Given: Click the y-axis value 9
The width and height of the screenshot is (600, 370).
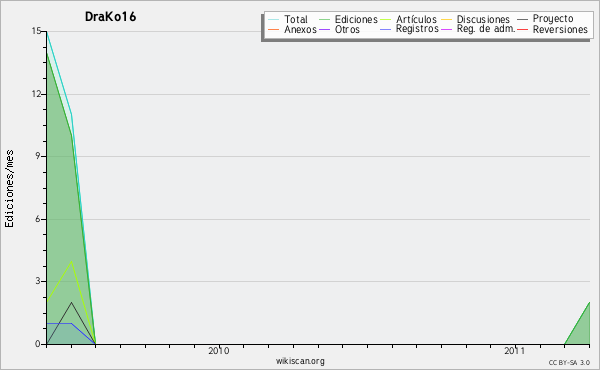Looking at the screenshot, I should (x=38, y=156).
